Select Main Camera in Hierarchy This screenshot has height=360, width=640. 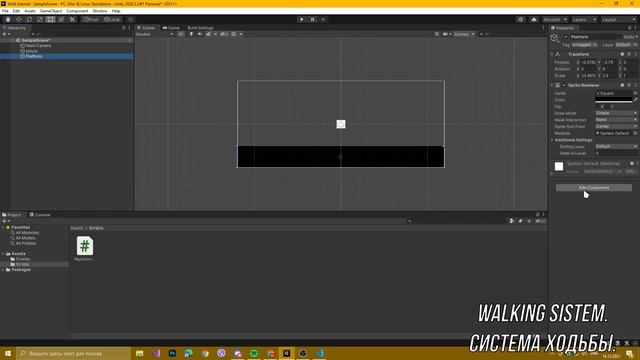tap(38, 46)
